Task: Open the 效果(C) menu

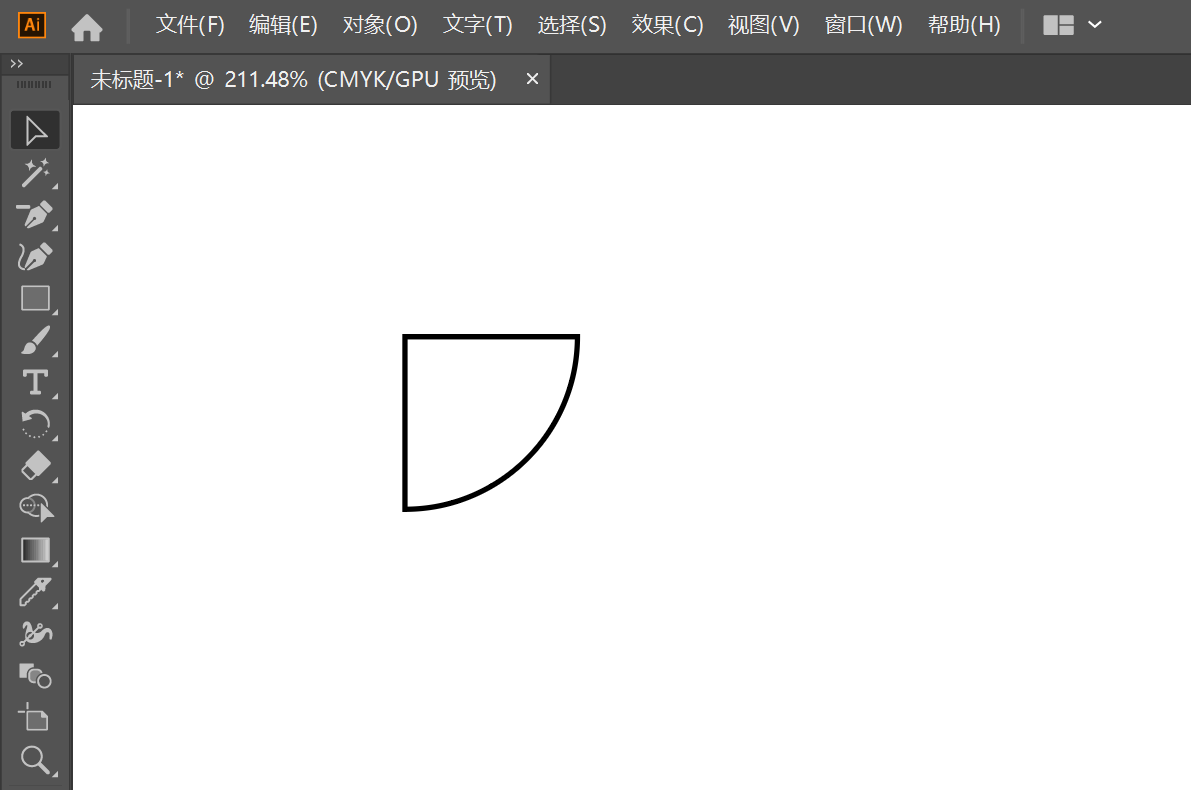Action: (x=667, y=24)
